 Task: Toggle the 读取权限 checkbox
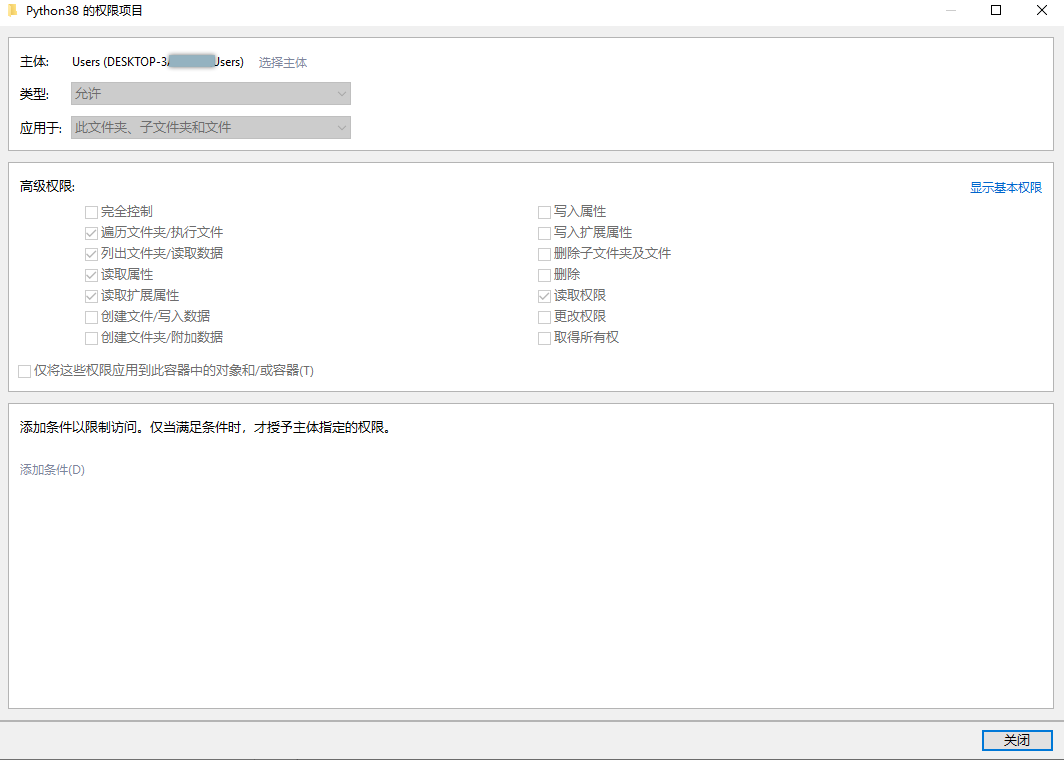coord(544,297)
